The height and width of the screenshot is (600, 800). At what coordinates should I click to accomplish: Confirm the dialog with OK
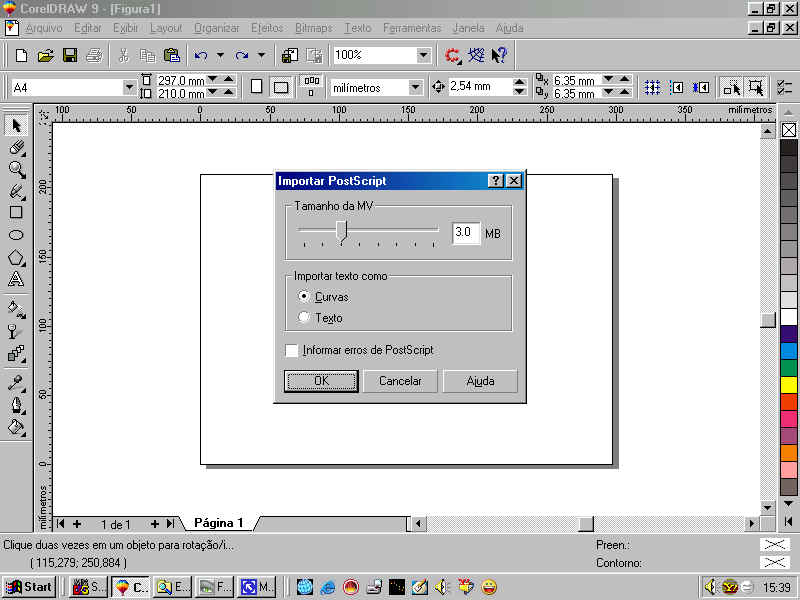tap(321, 381)
